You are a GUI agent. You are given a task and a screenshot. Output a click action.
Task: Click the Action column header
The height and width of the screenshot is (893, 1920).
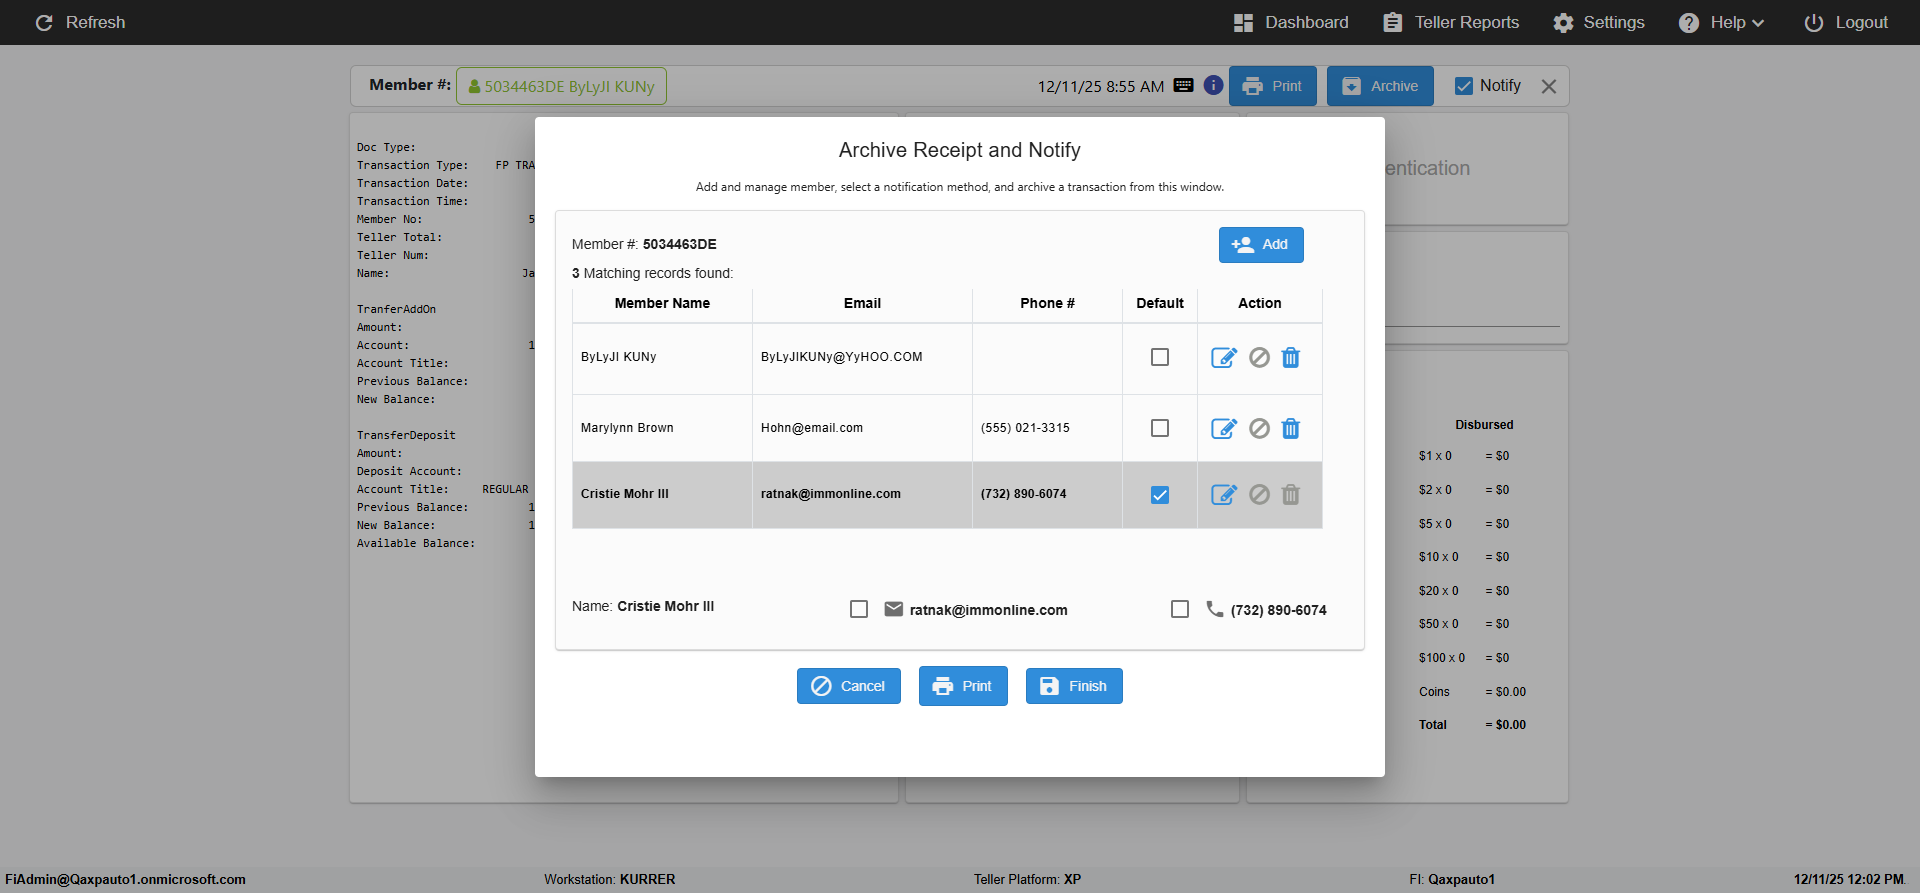pyautogui.click(x=1260, y=303)
